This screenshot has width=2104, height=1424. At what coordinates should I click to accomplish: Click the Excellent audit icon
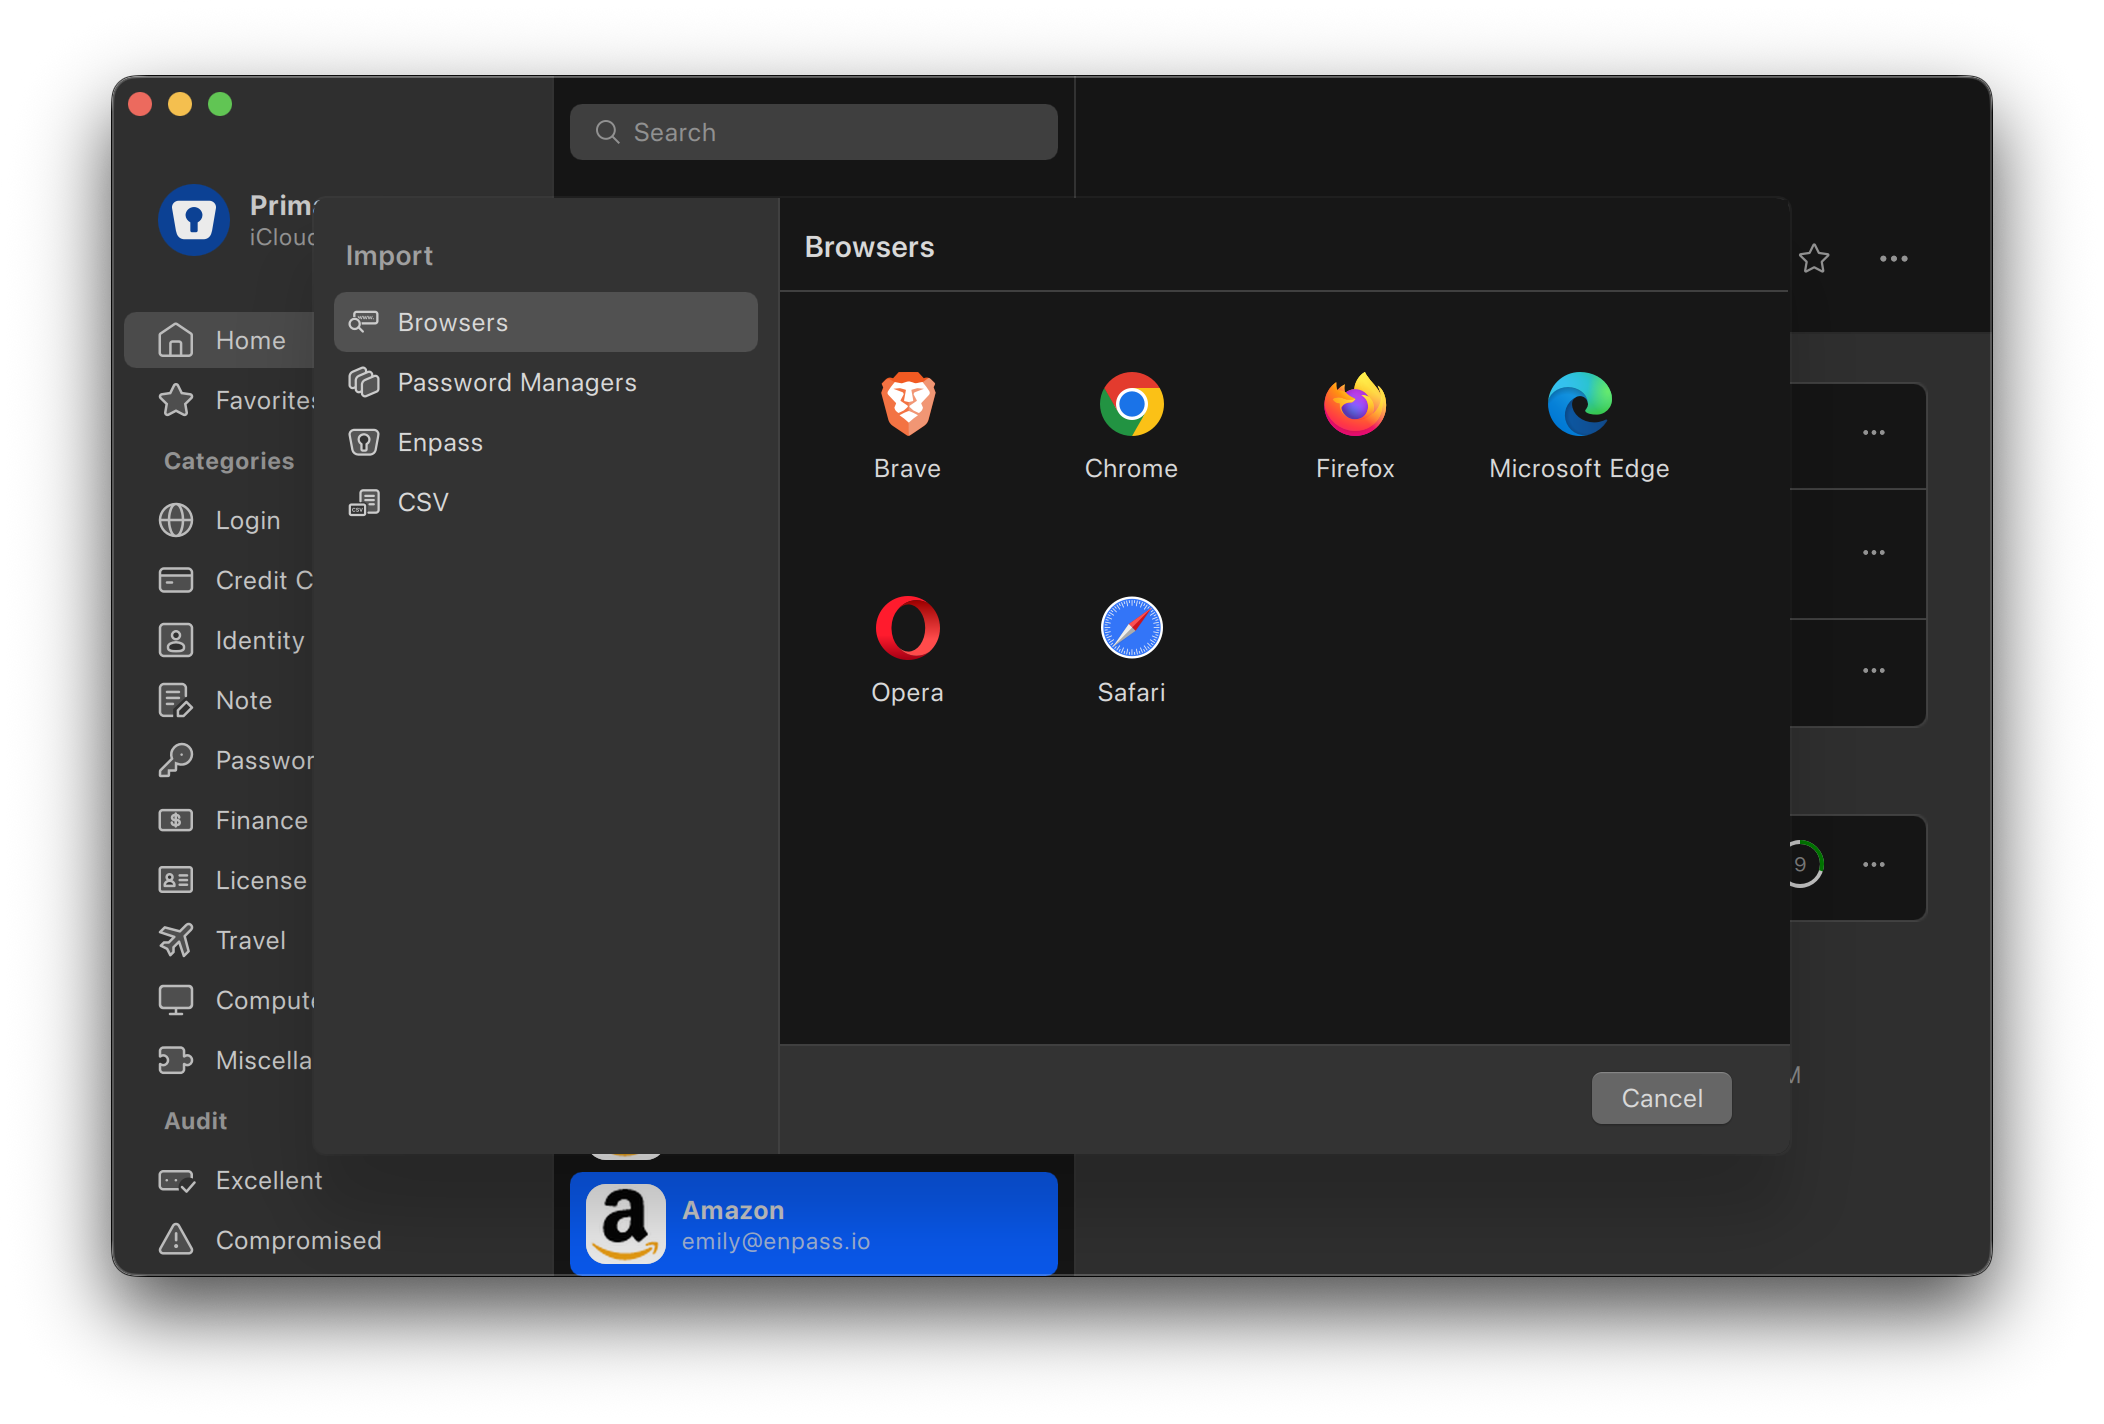(x=176, y=1180)
